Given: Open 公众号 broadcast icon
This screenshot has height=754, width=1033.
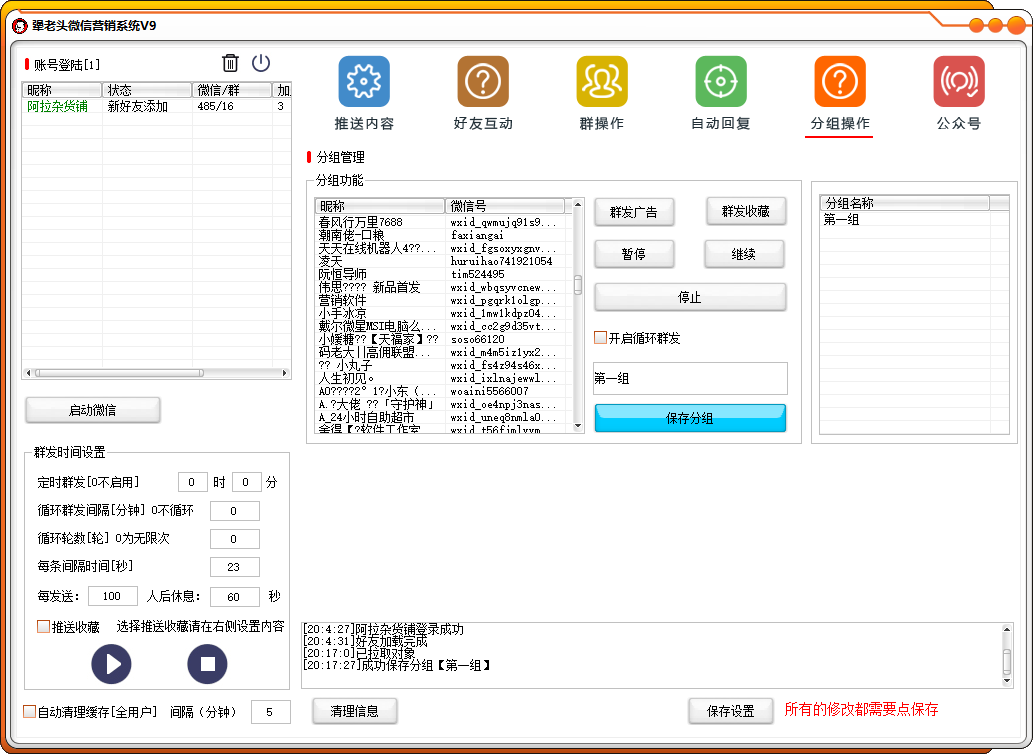Looking at the screenshot, I should point(959,81).
